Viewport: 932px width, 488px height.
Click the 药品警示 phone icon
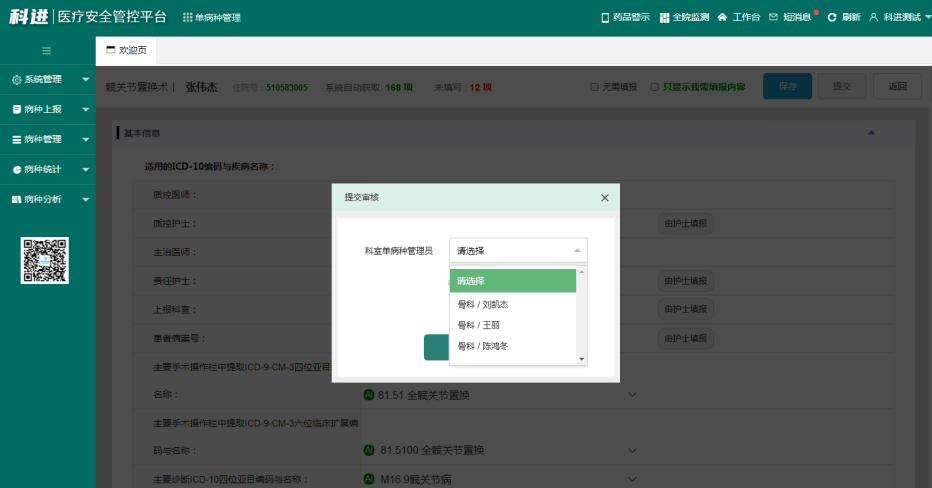pyautogui.click(x=604, y=18)
